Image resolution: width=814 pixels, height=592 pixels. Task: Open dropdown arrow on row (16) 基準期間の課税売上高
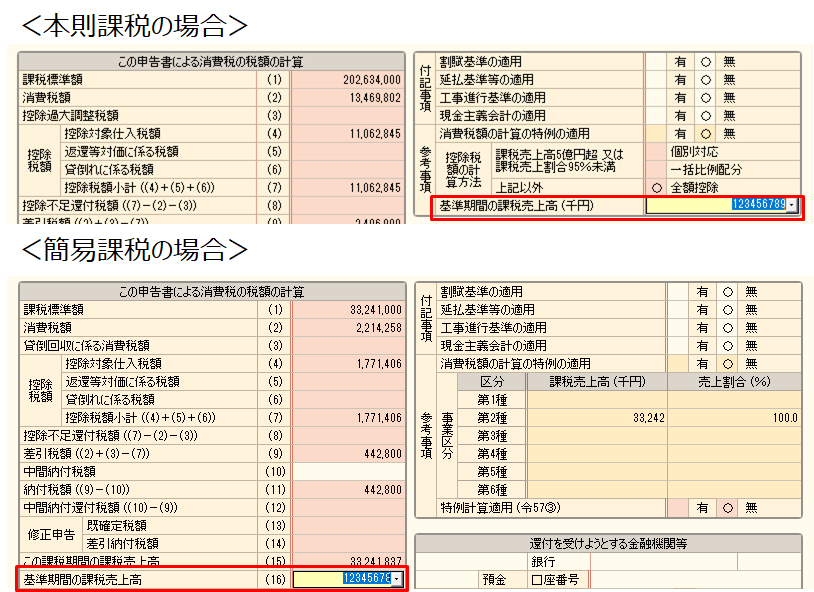click(398, 579)
